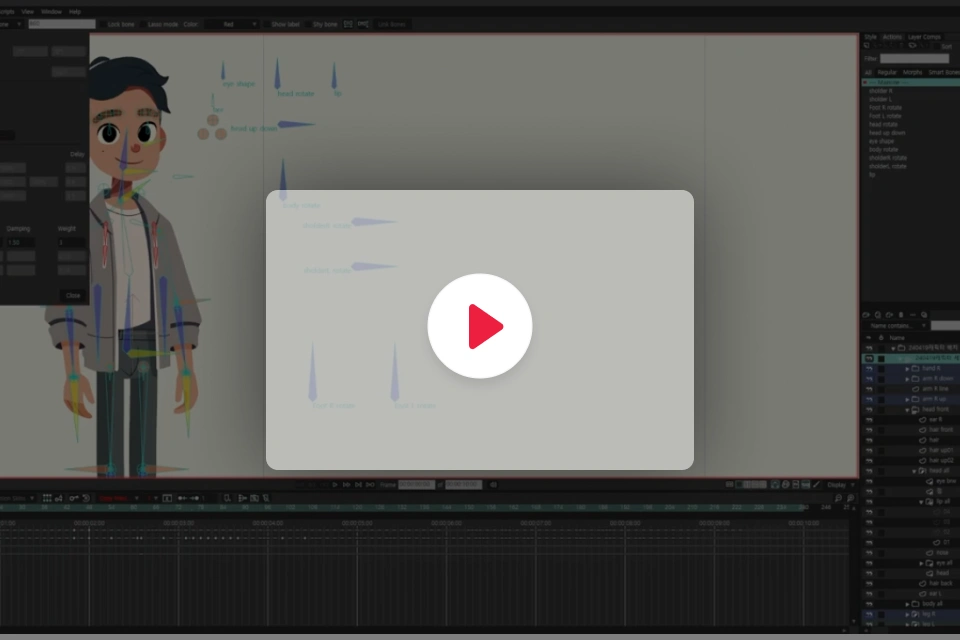The height and width of the screenshot is (640, 960).
Task: Toggle visibility of 'hand R' layer
Action: pyautogui.click(x=869, y=369)
